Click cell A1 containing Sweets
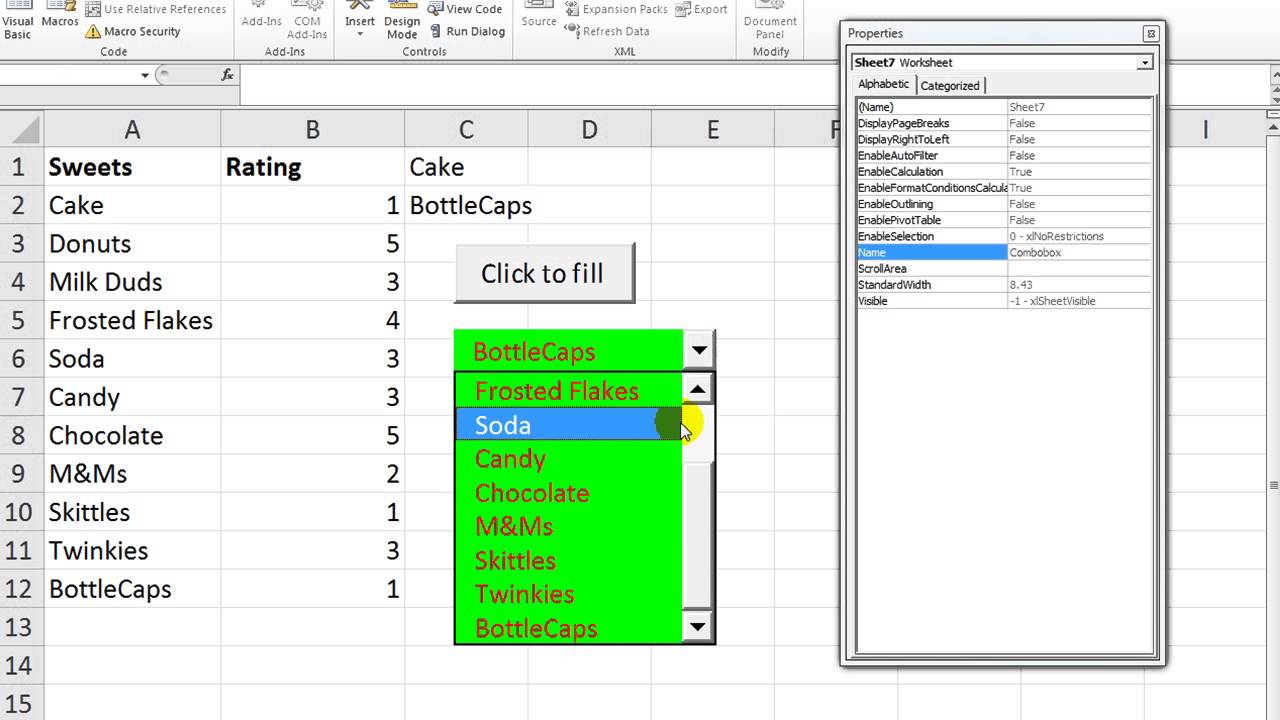 [132, 166]
